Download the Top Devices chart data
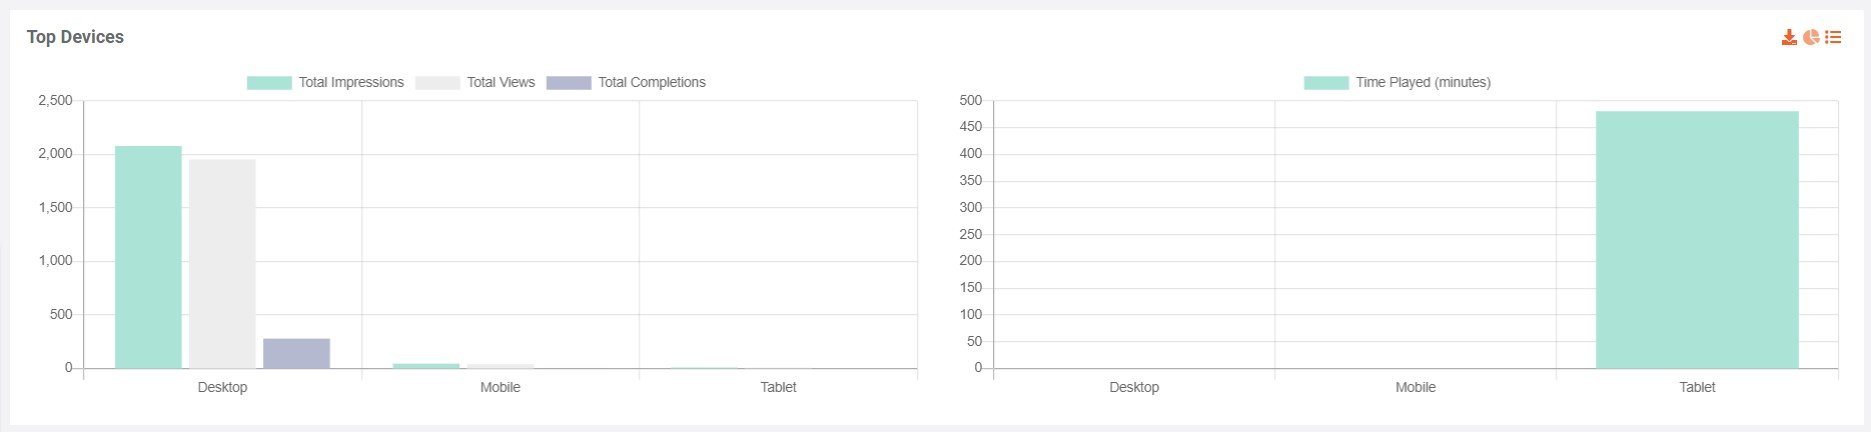 tap(1789, 37)
